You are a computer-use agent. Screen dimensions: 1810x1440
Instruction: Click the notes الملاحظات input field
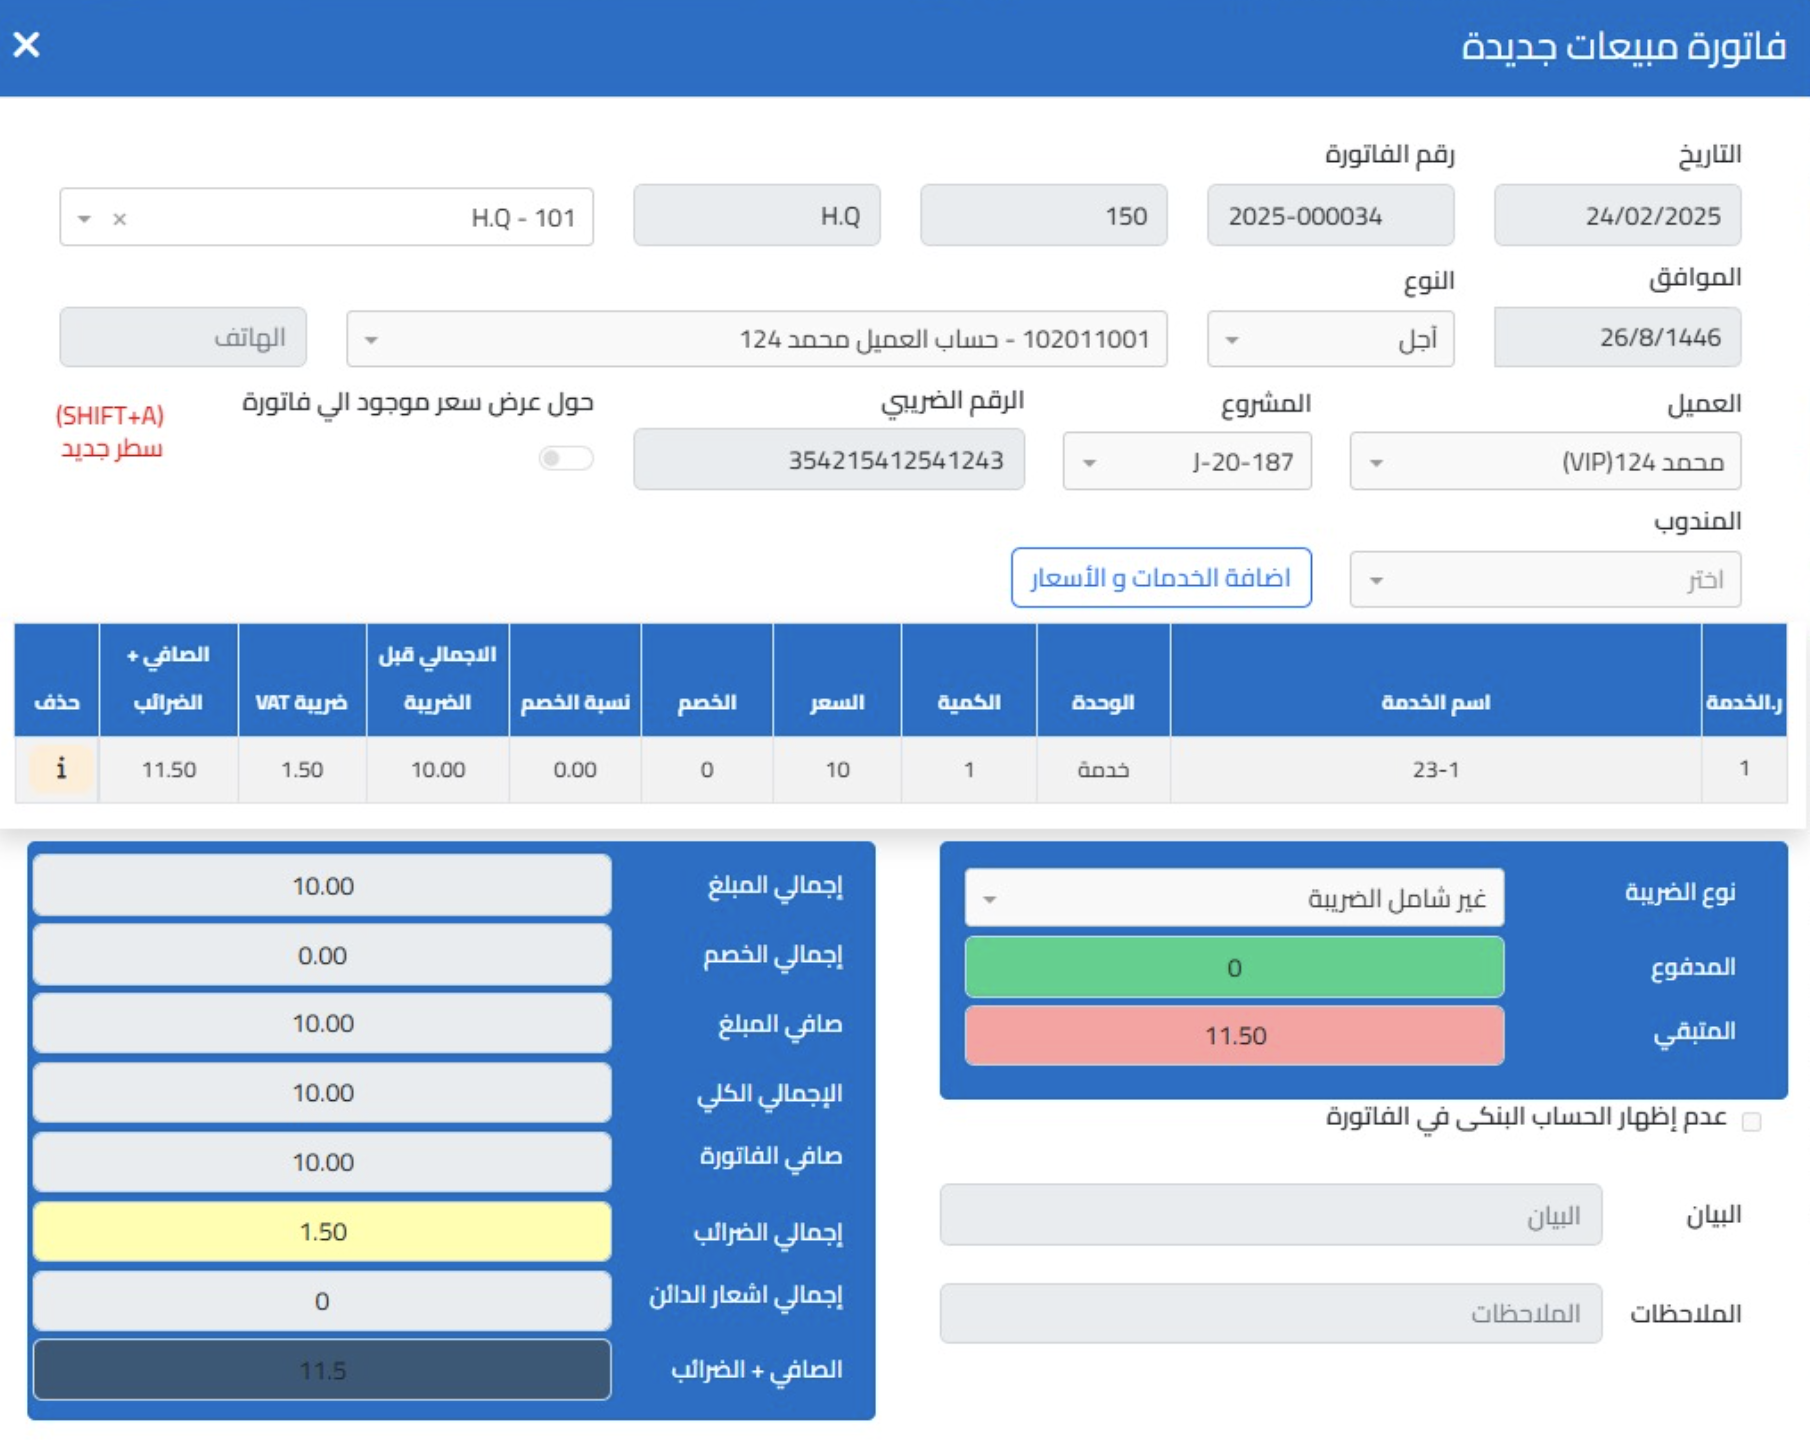[1270, 1313]
